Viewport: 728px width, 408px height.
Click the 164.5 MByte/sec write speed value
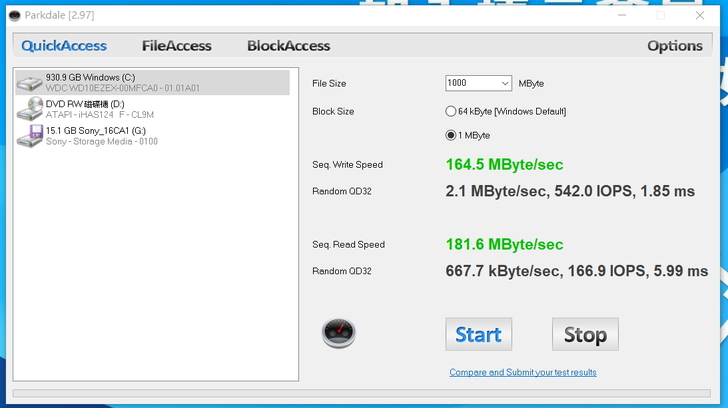coord(504,165)
